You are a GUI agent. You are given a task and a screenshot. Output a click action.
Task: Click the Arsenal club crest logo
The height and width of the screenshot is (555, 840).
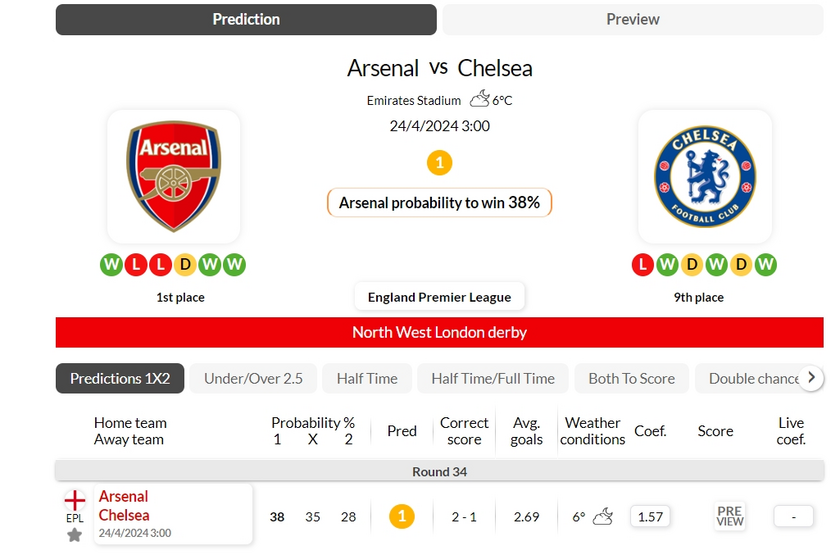[x=173, y=176]
